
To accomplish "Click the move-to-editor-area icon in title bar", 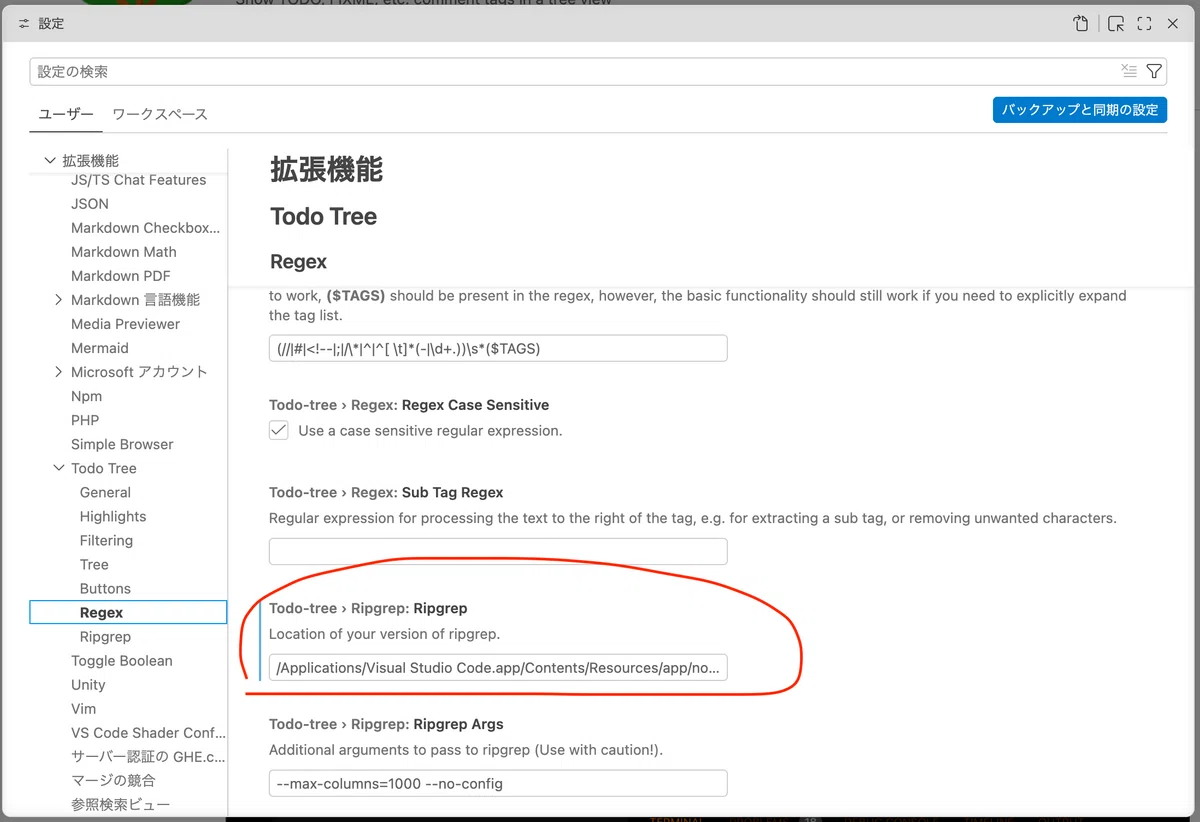I will (x=1116, y=24).
